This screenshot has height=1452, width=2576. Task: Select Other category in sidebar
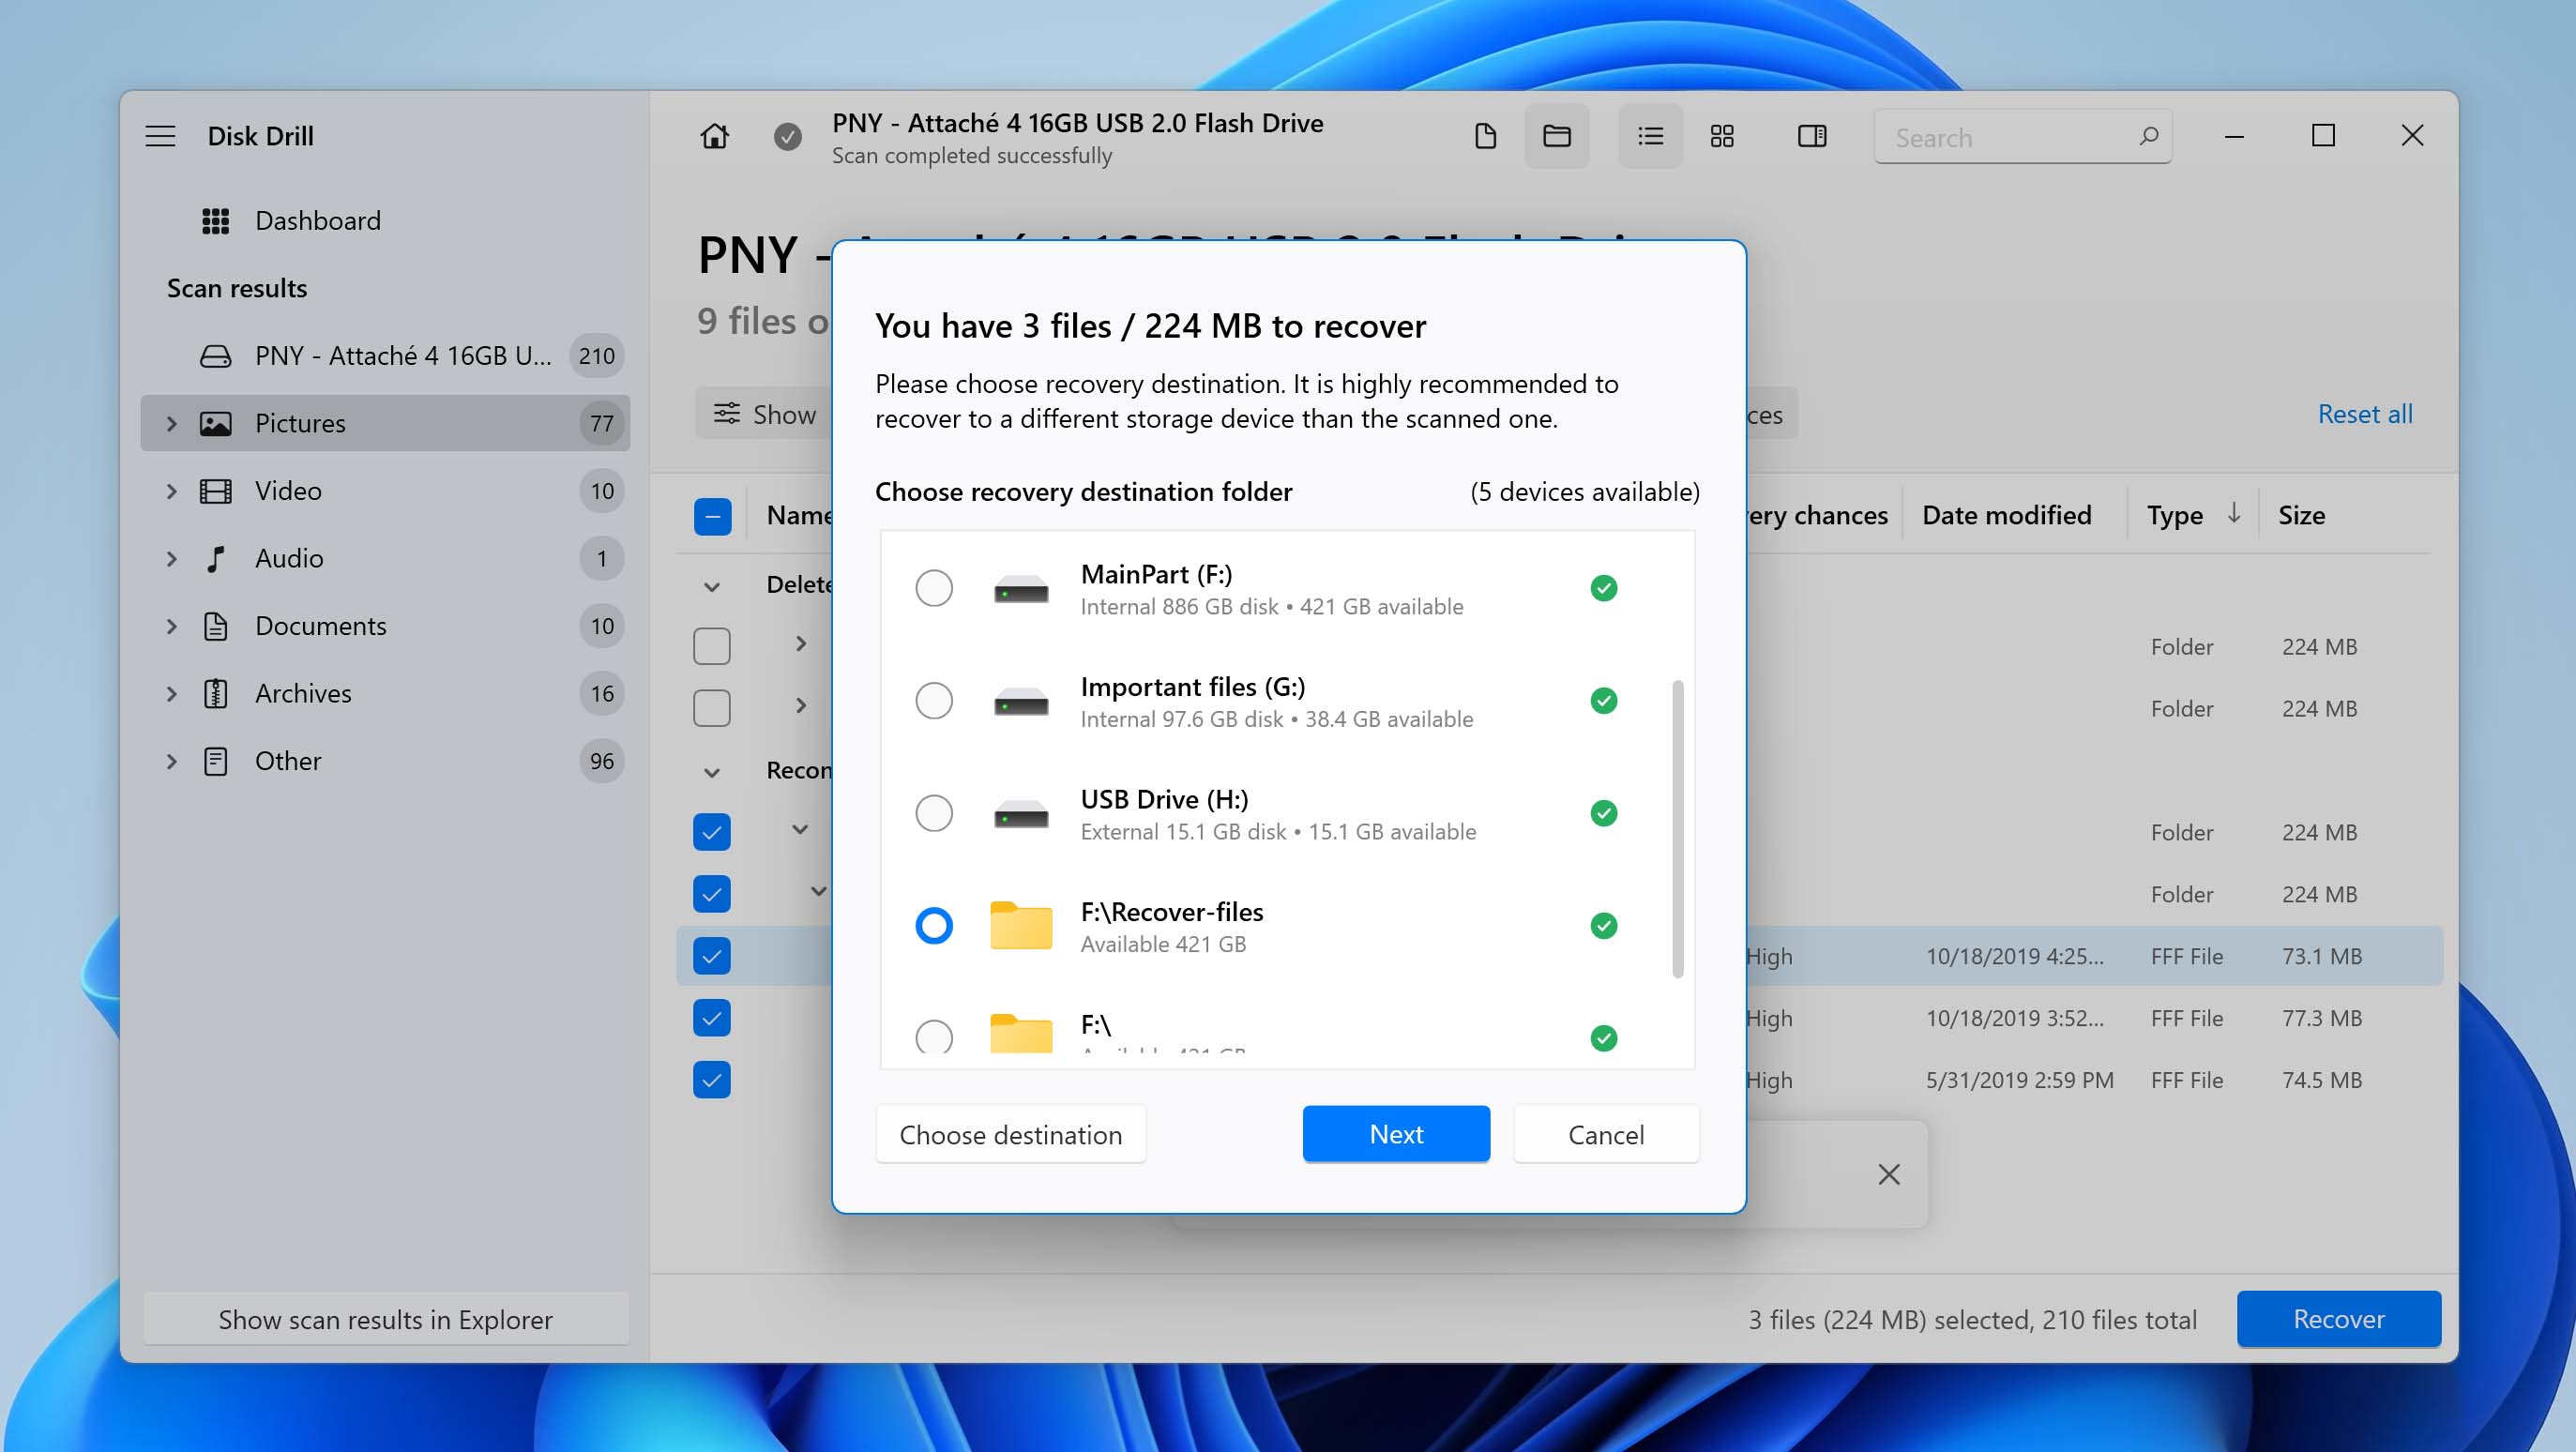pos(385,761)
